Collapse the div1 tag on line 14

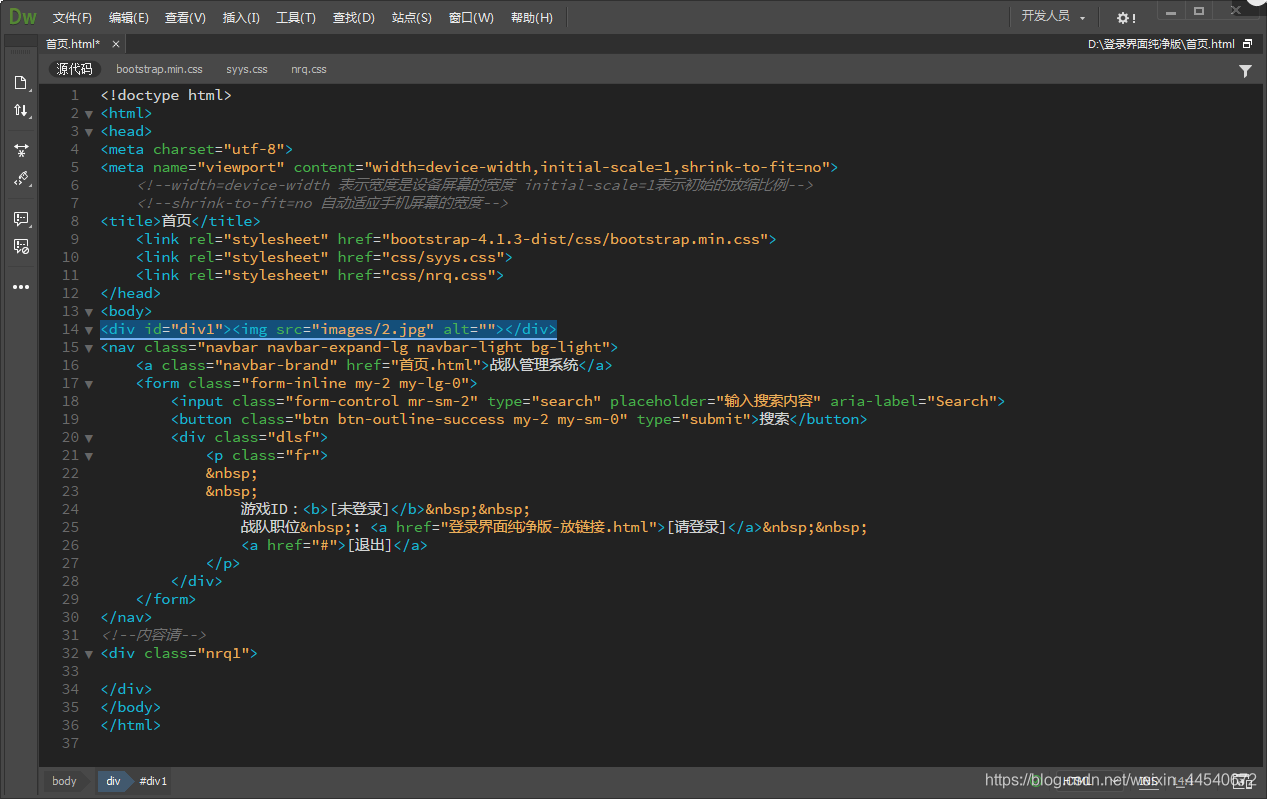[89, 330]
